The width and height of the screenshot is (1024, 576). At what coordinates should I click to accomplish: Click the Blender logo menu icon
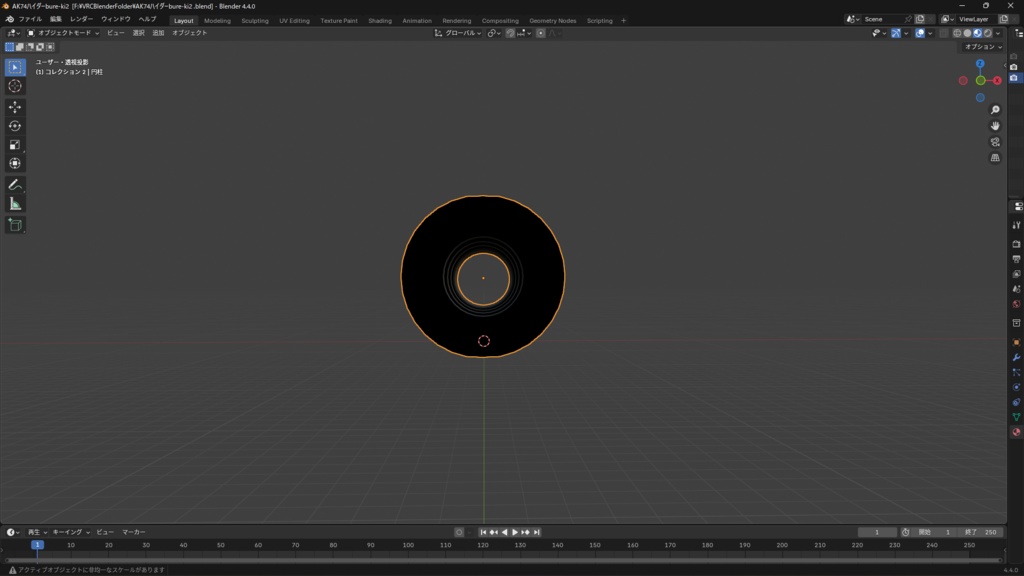click(x=9, y=20)
